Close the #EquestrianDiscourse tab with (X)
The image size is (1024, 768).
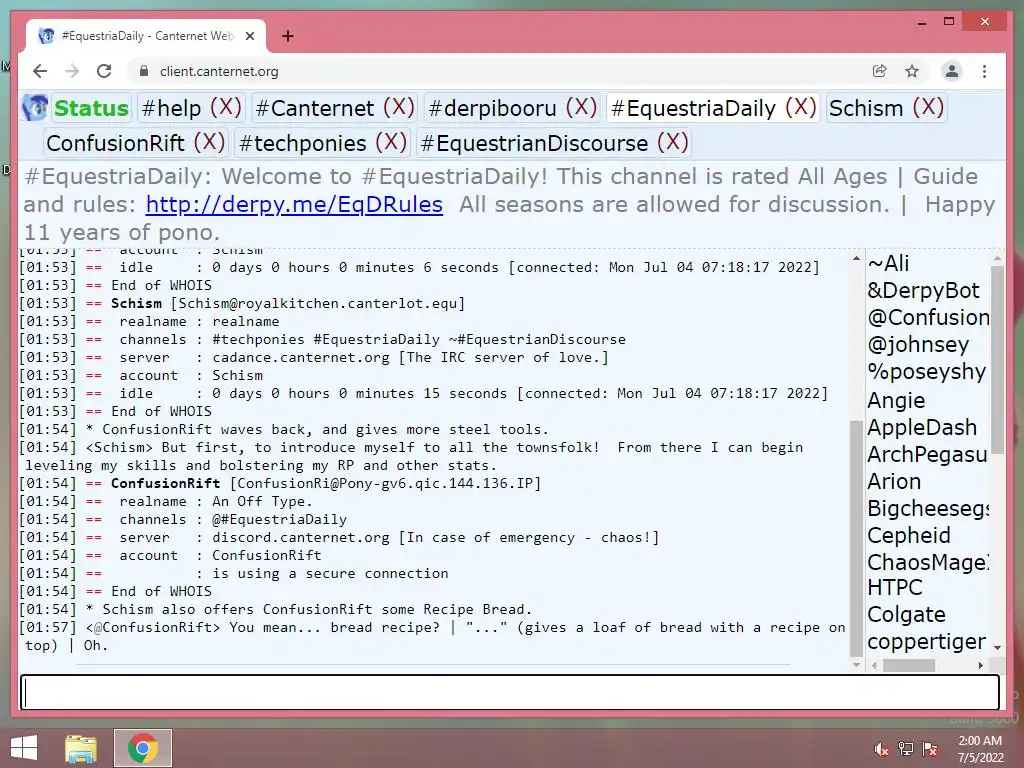tap(673, 142)
